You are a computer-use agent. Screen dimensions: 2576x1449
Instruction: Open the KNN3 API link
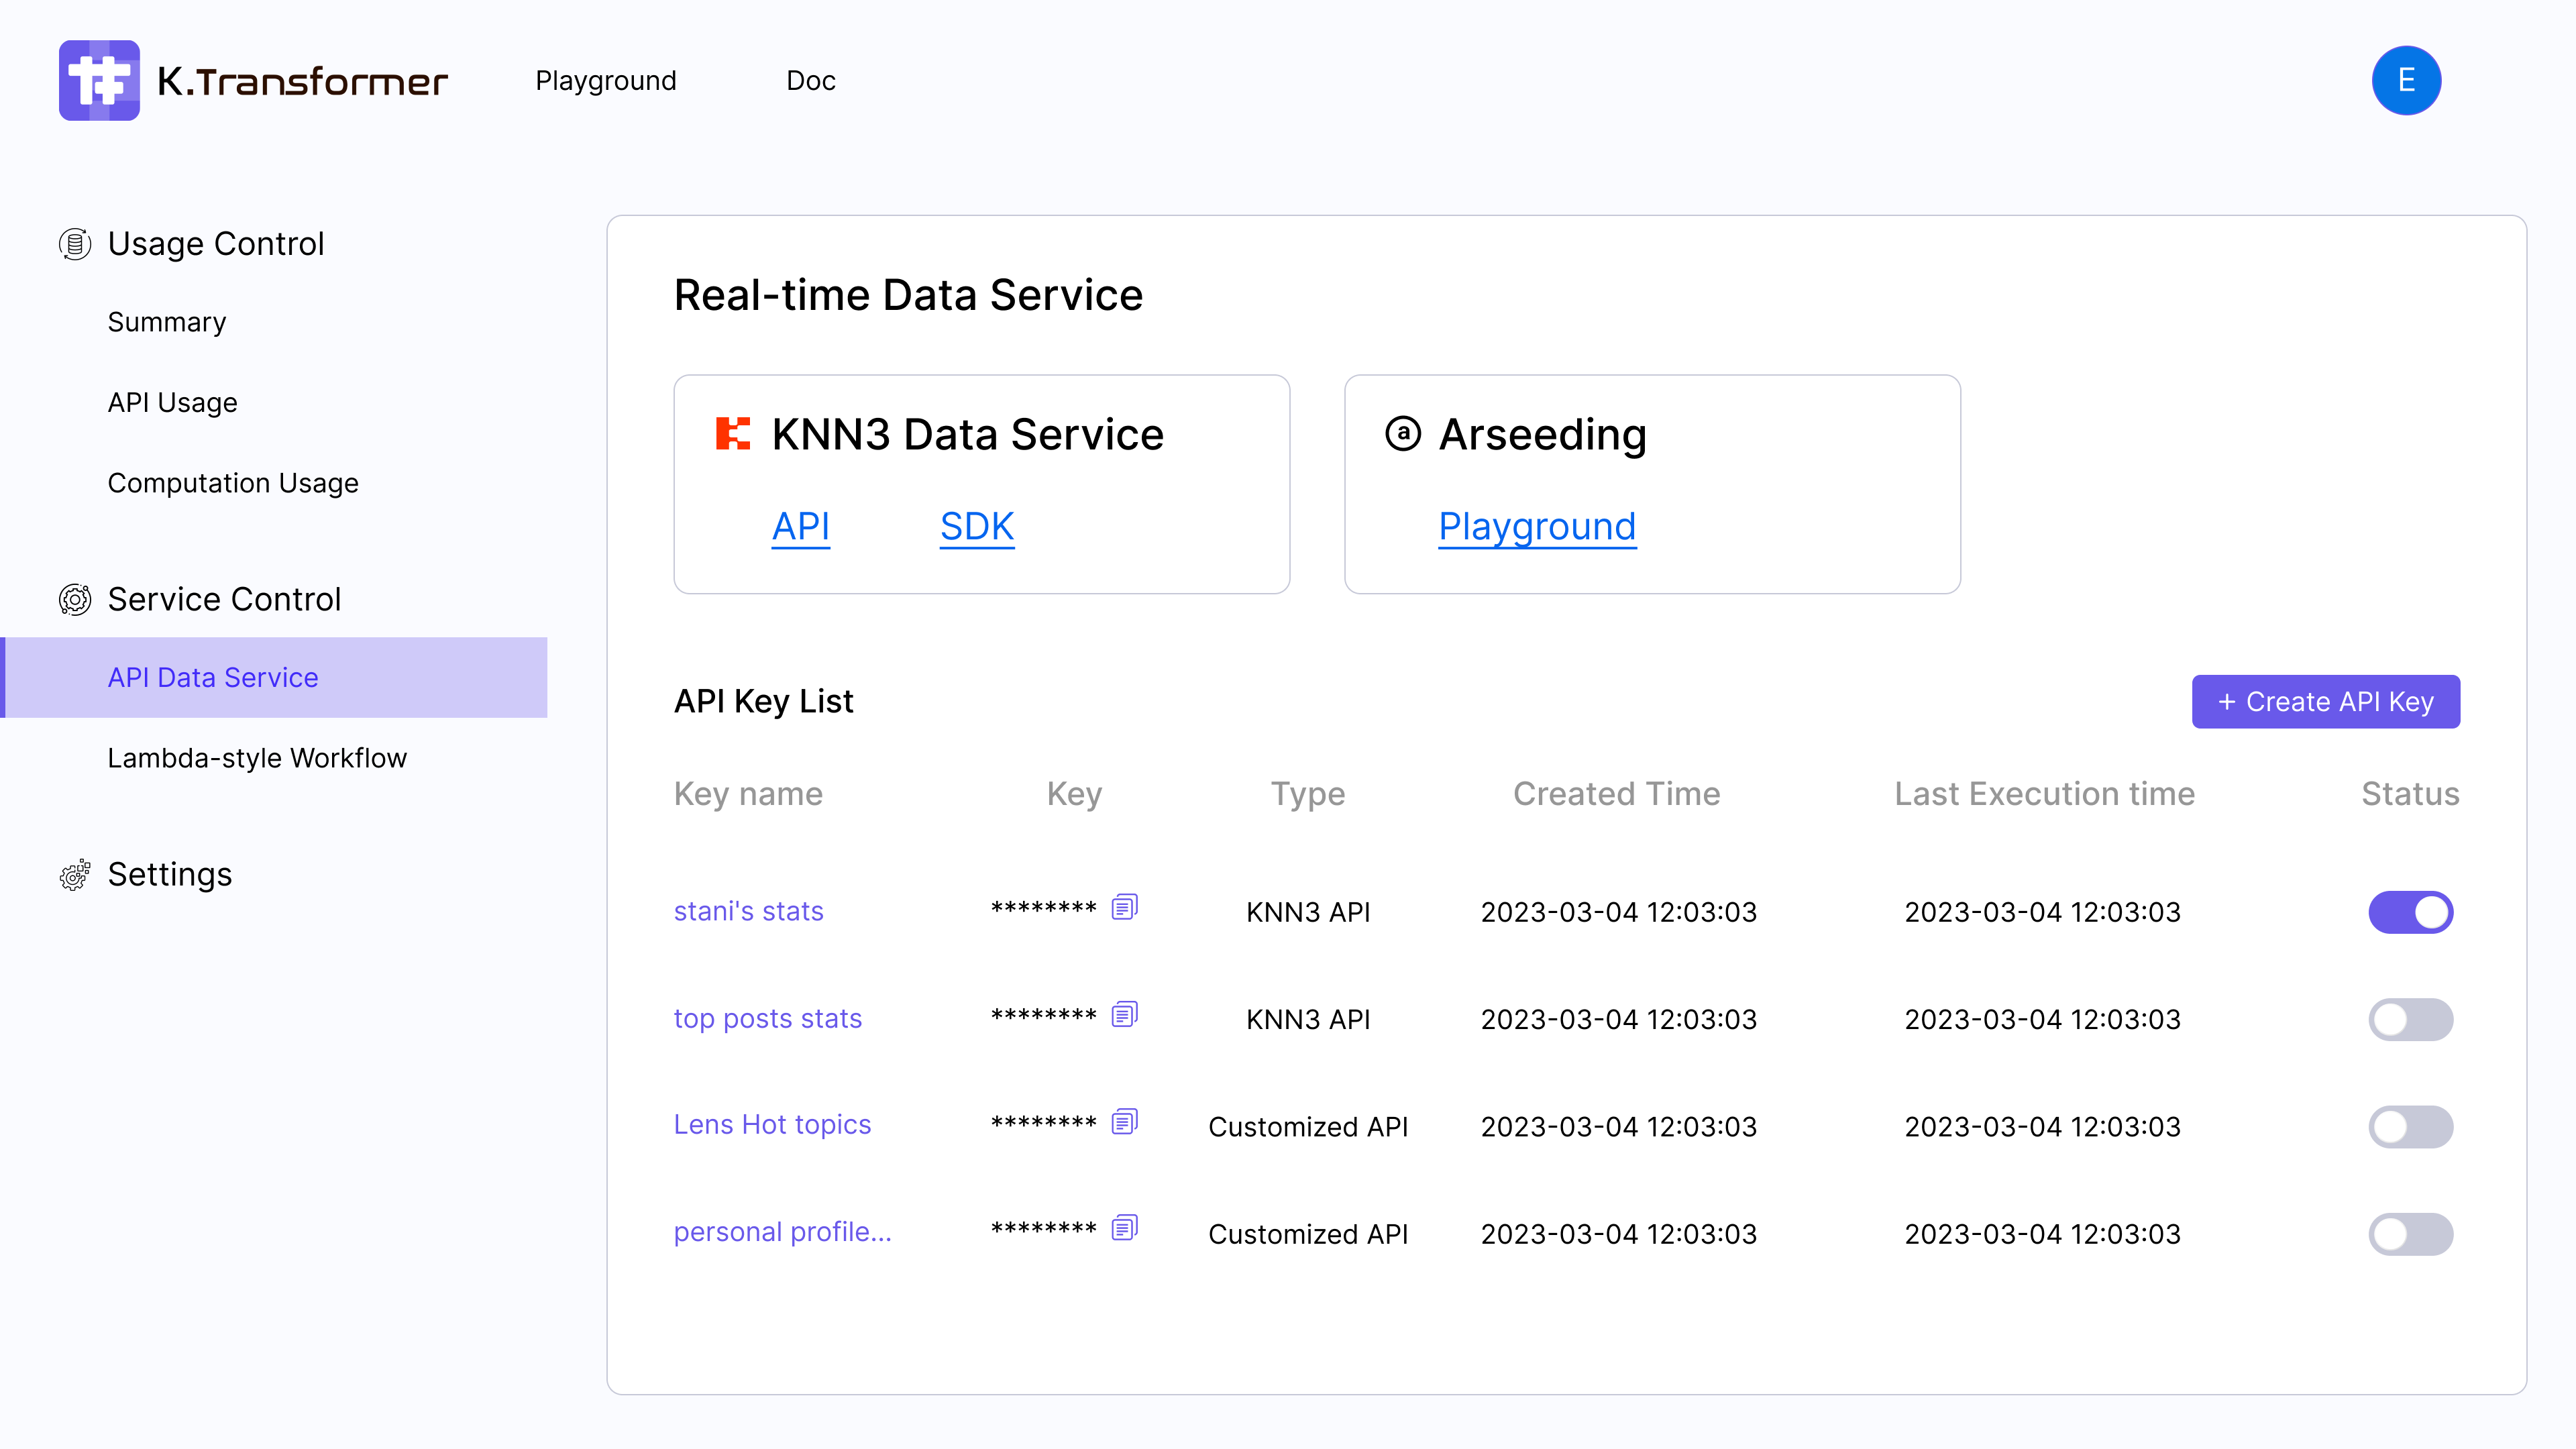coord(801,527)
